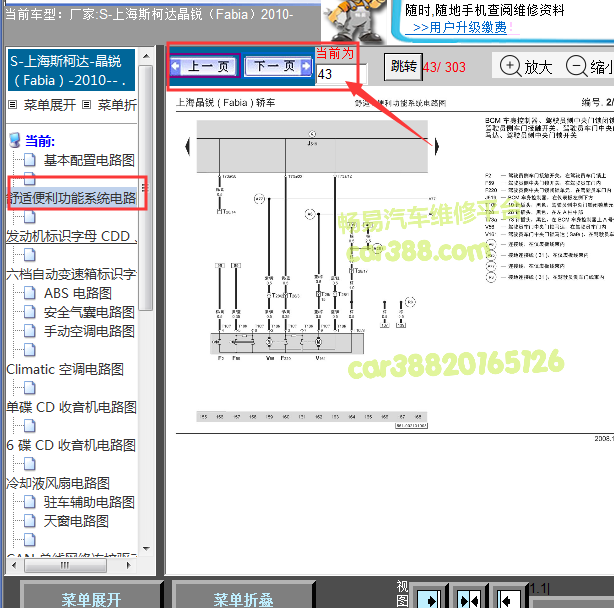The height and width of the screenshot is (608, 614).
Task: Select 驻车辅助电路图 in the tree
Action: click(x=89, y=502)
